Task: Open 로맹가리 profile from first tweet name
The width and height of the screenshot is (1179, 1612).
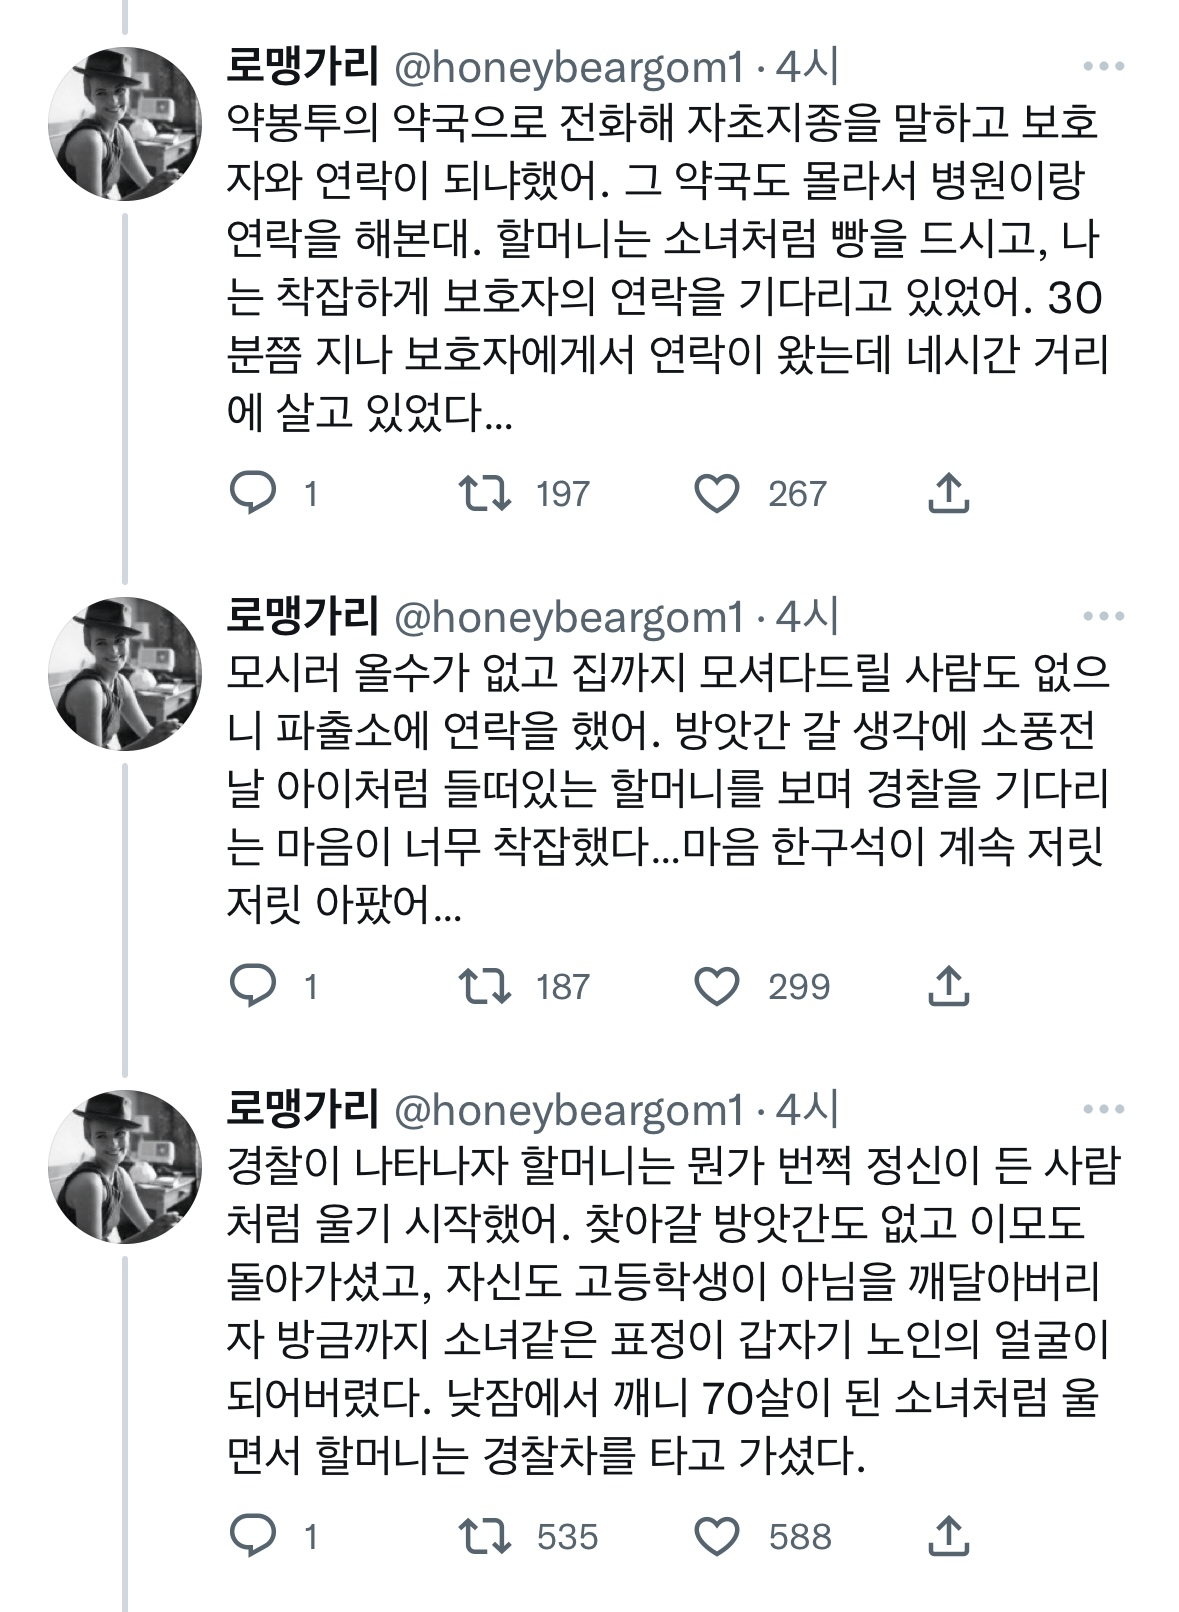Action: click(302, 67)
